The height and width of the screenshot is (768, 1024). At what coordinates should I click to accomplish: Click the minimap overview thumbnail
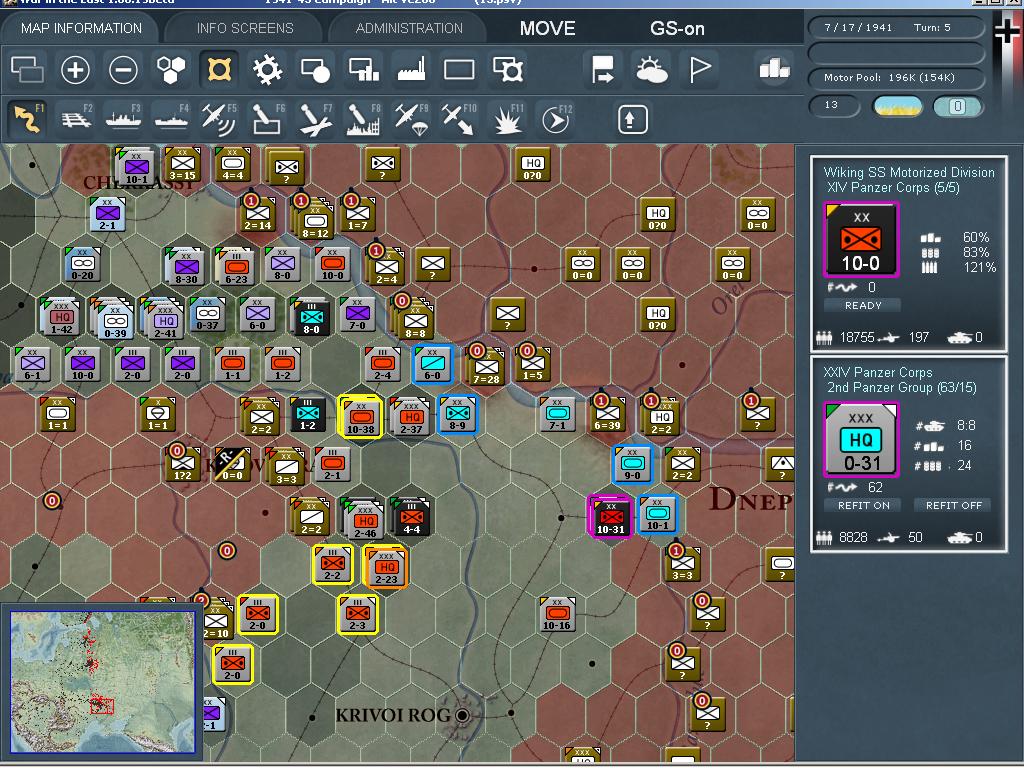103,682
